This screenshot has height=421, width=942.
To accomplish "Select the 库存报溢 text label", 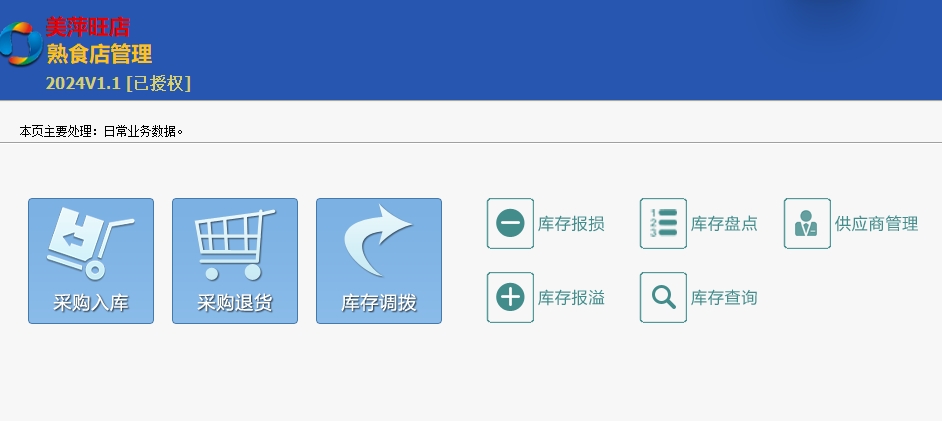I will click(571, 298).
